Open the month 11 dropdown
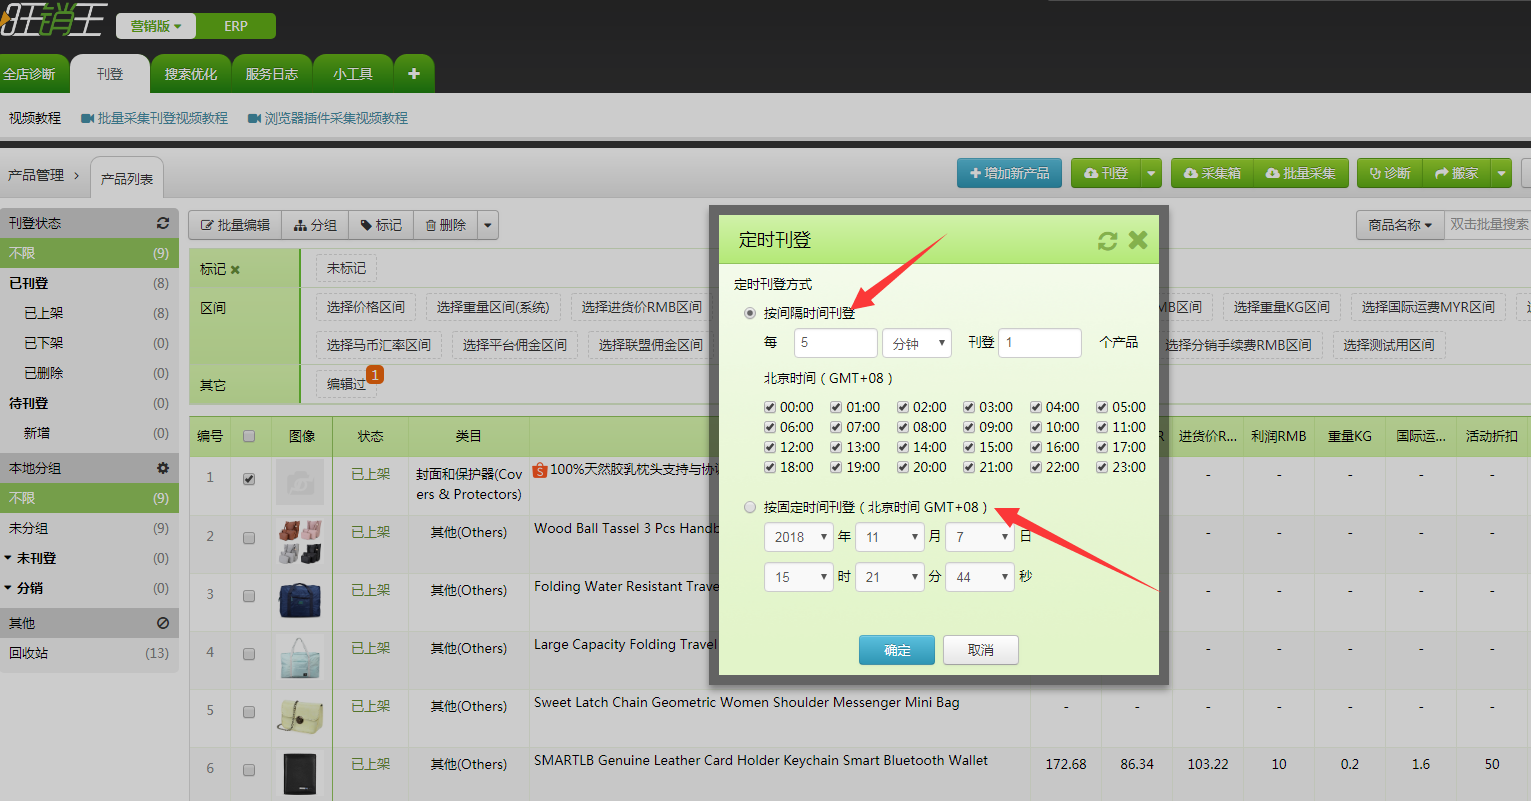Viewport: 1531px width, 801px height. coord(890,537)
